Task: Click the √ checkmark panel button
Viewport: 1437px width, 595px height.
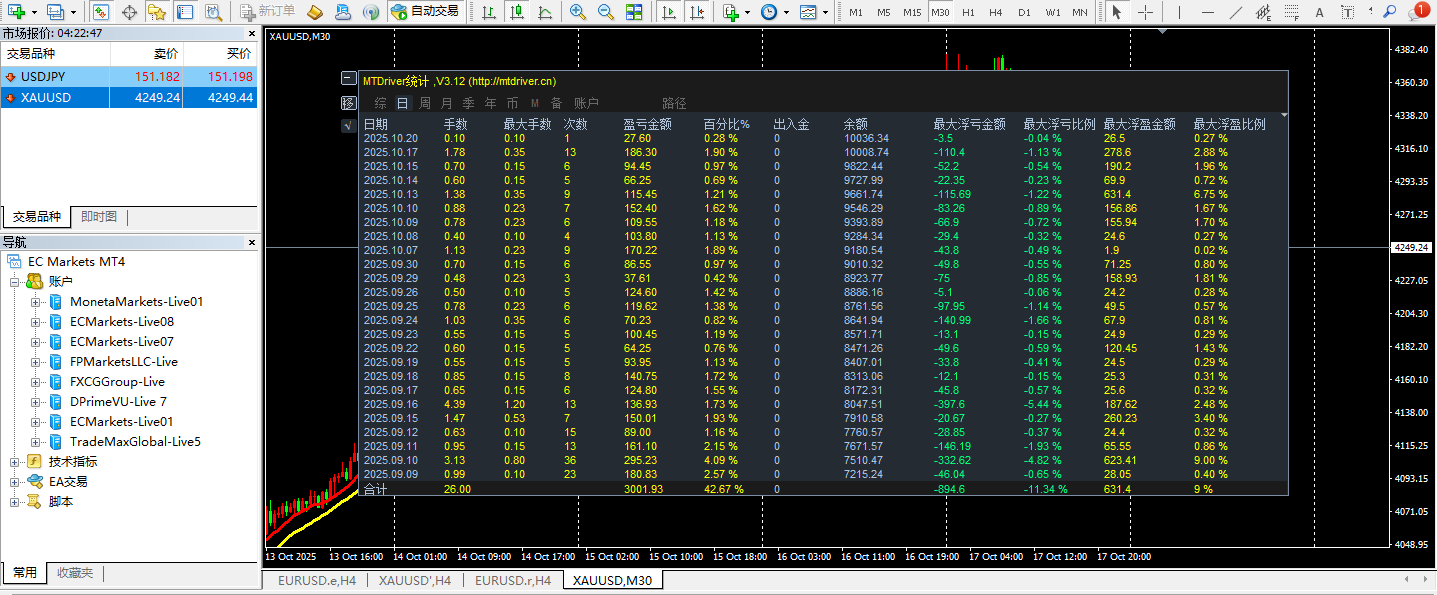Action: coord(348,126)
